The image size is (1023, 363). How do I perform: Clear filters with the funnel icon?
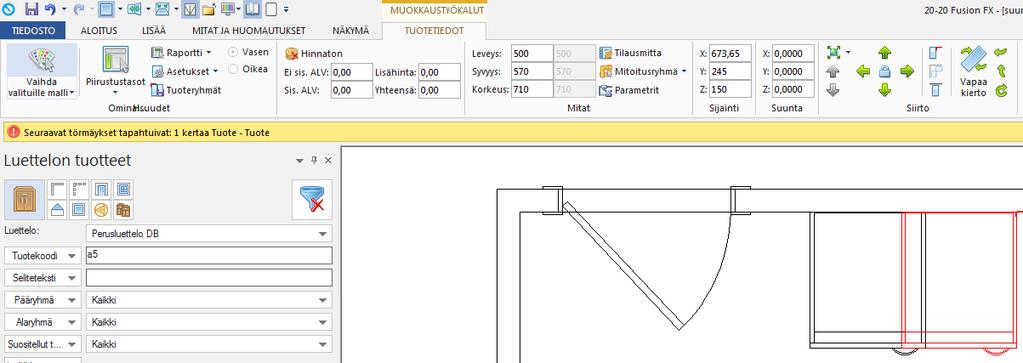pos(311,199)
